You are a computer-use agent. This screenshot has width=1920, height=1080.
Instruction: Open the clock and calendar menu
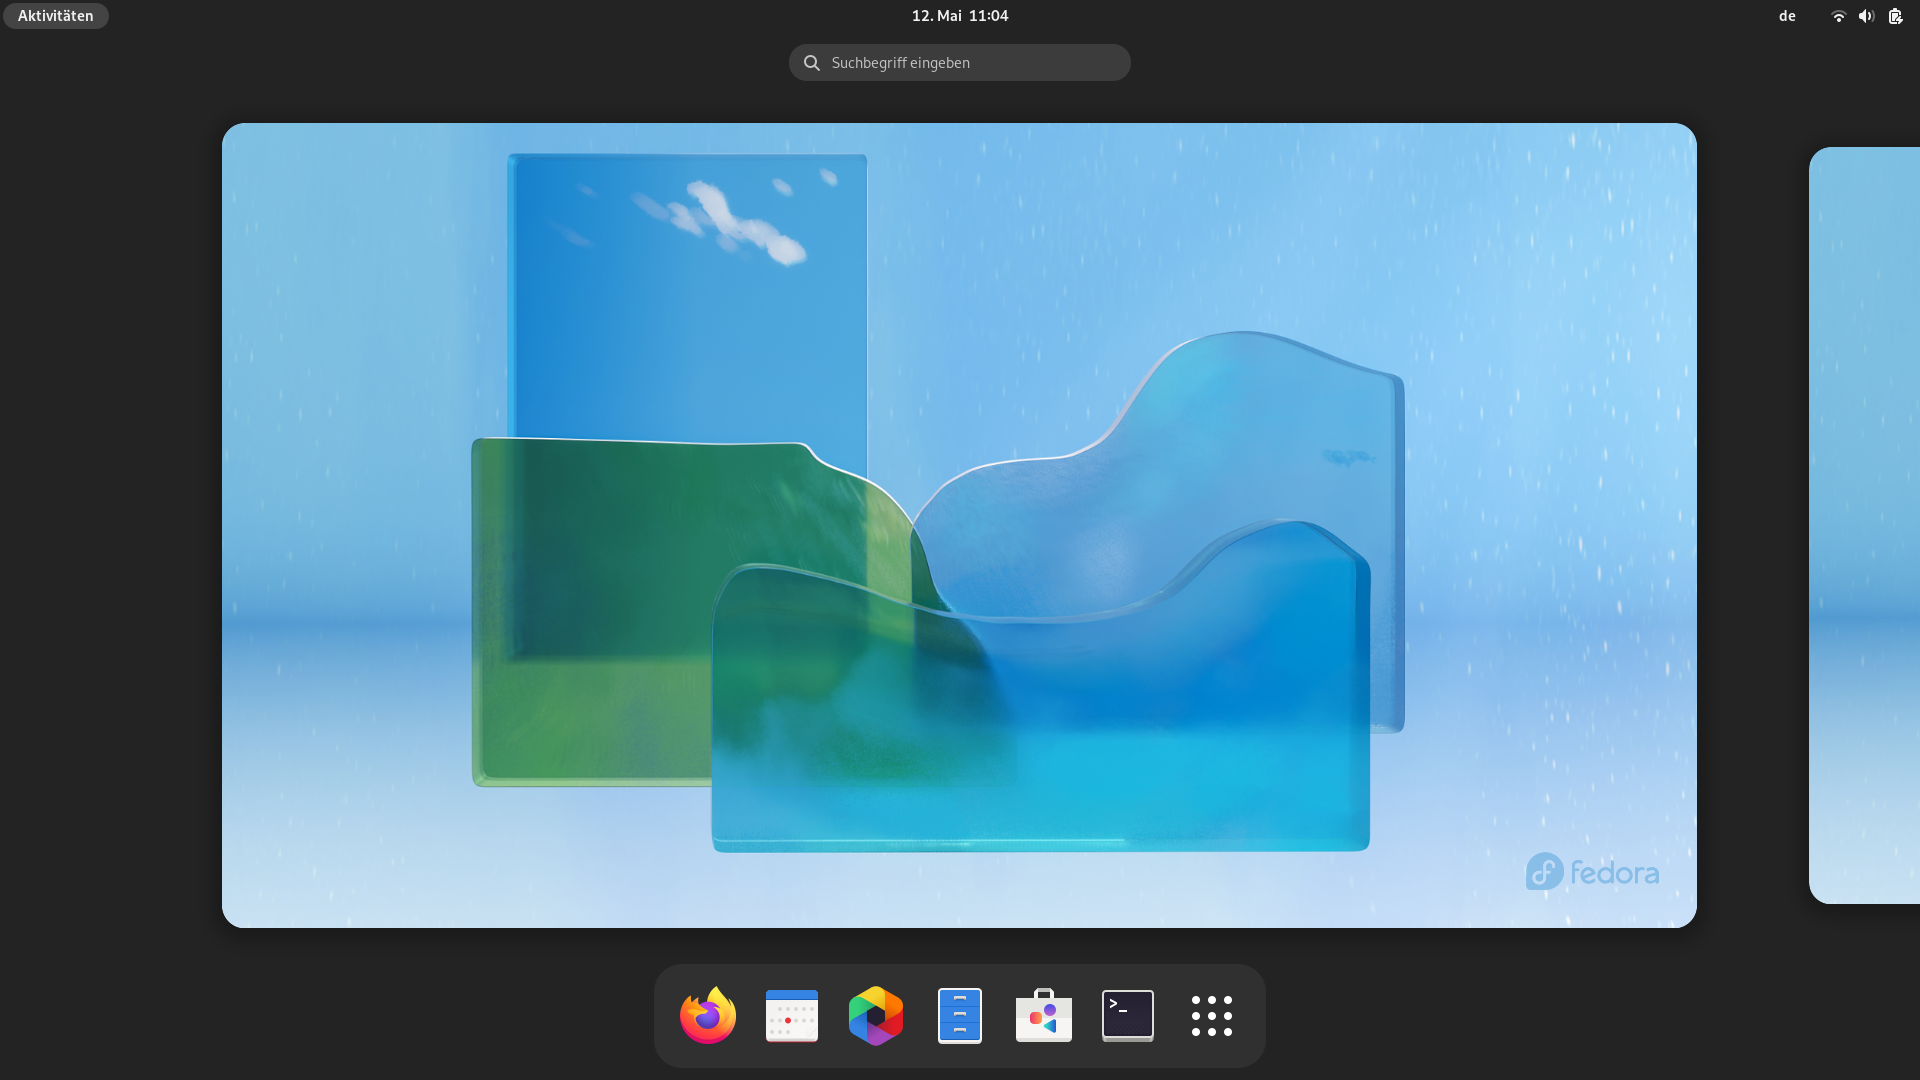coord(960,16)
